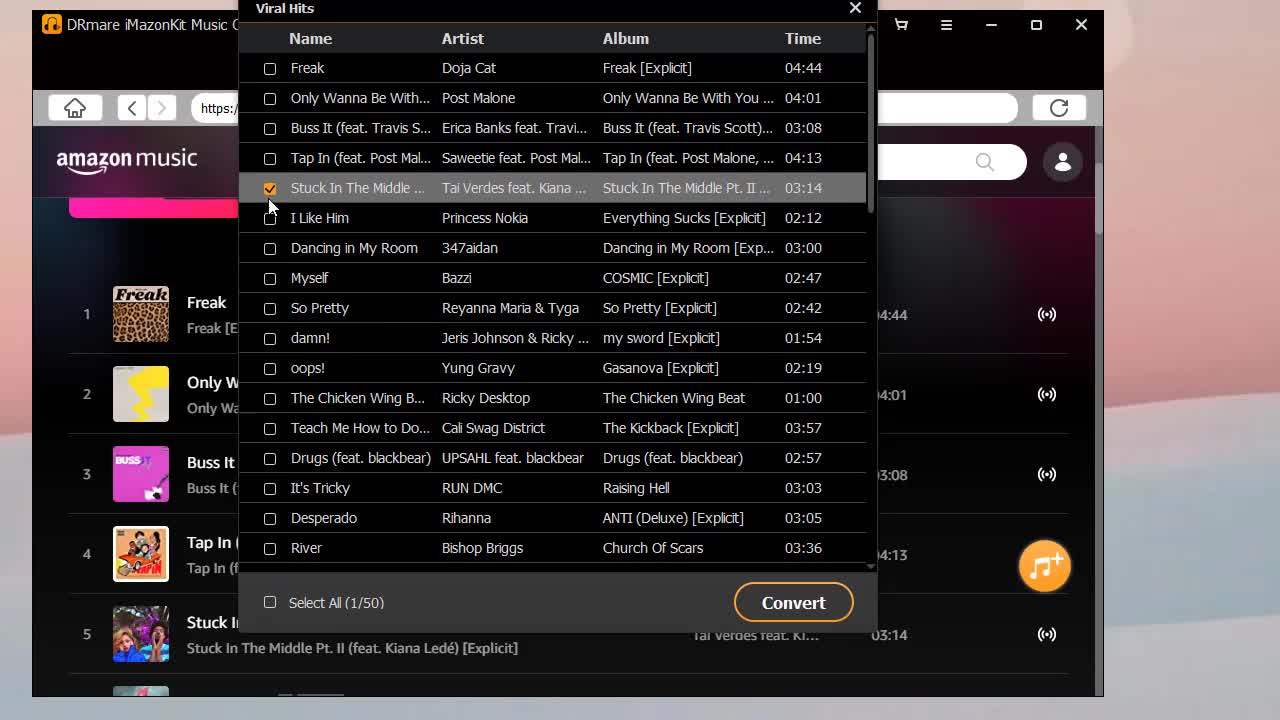Open the hamburger menu in title bar

(x=946, y=25)
